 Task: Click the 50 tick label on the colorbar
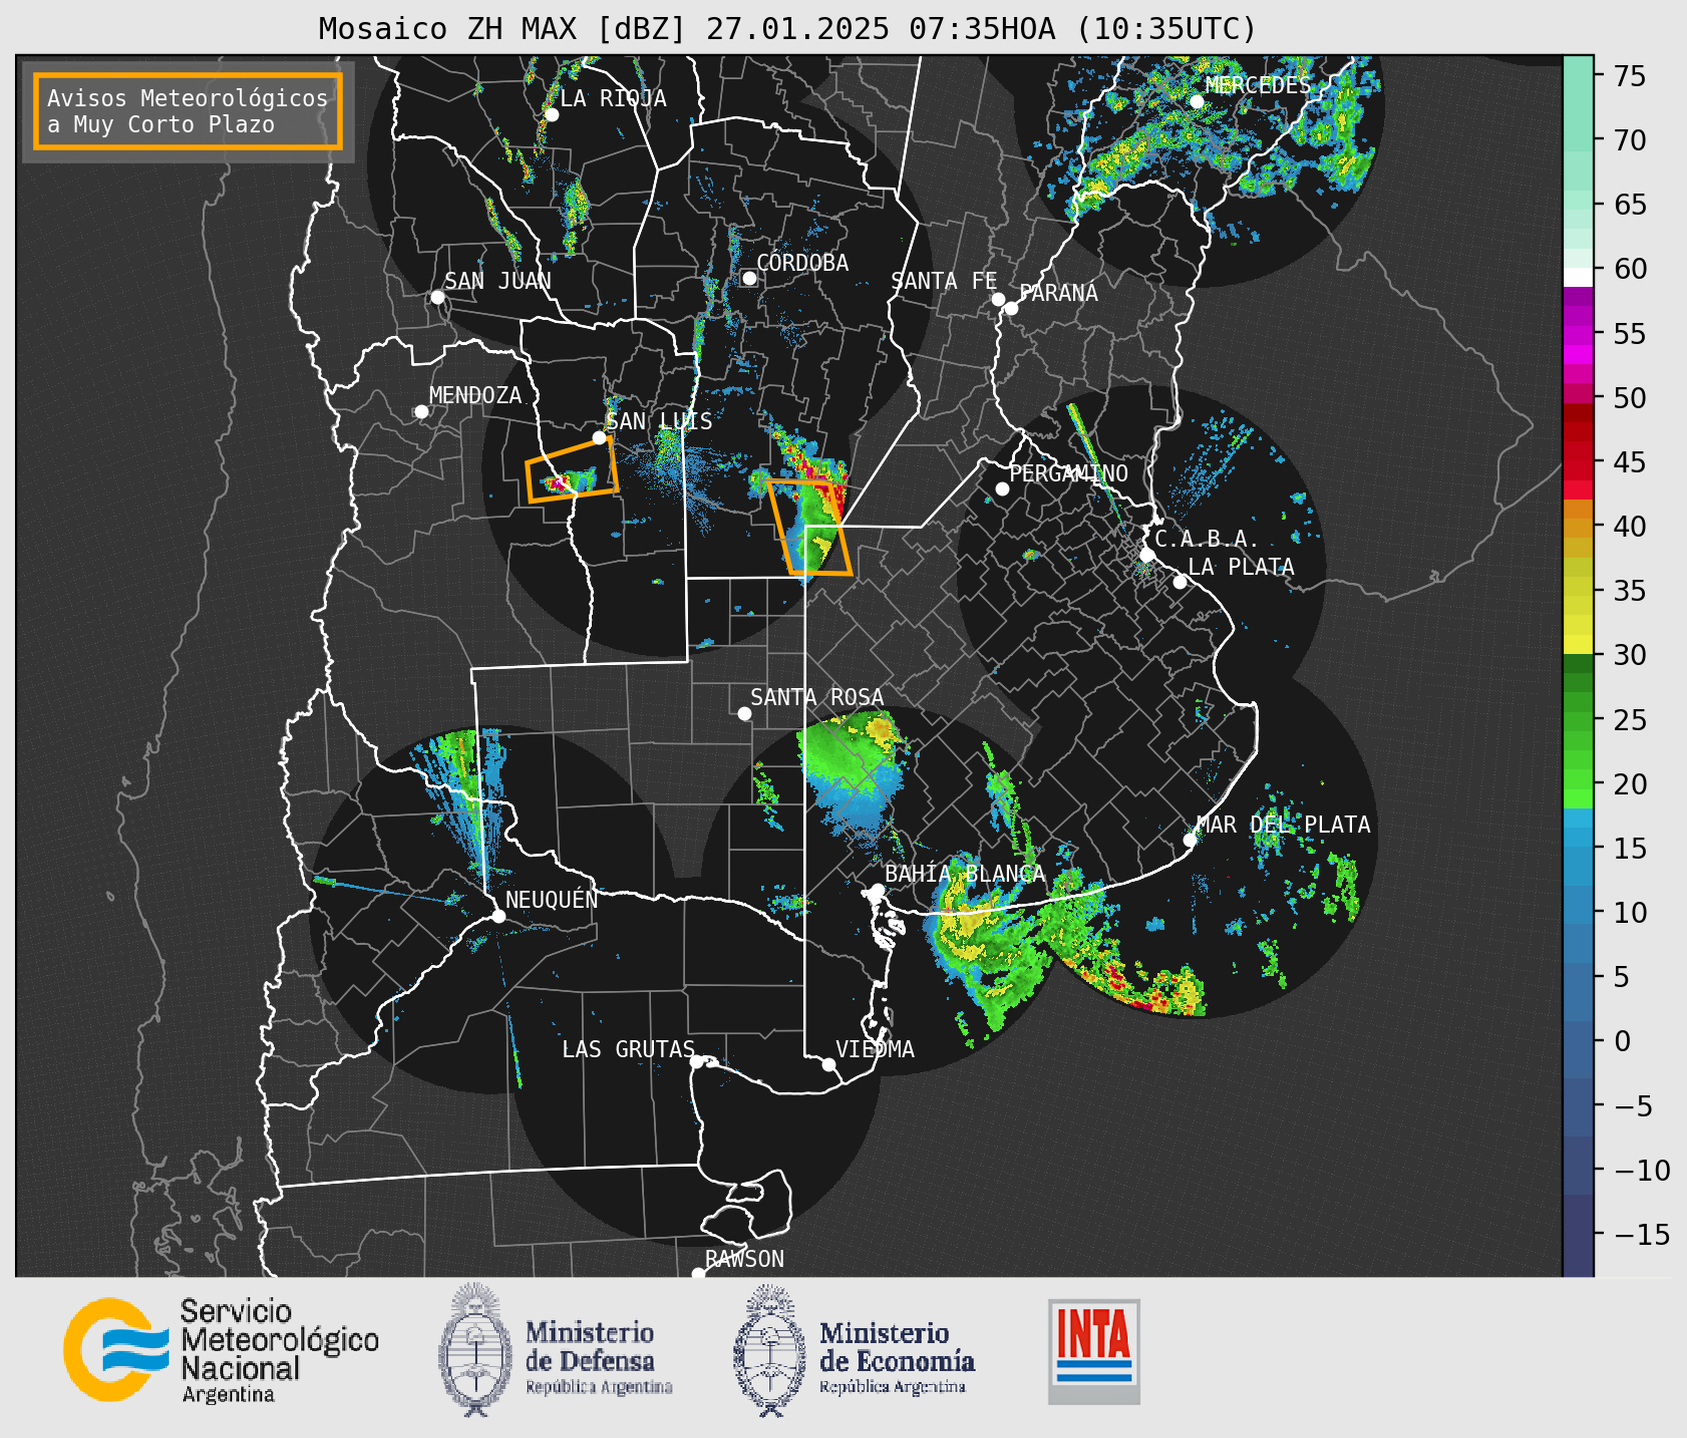click(x=1630, y=398)
